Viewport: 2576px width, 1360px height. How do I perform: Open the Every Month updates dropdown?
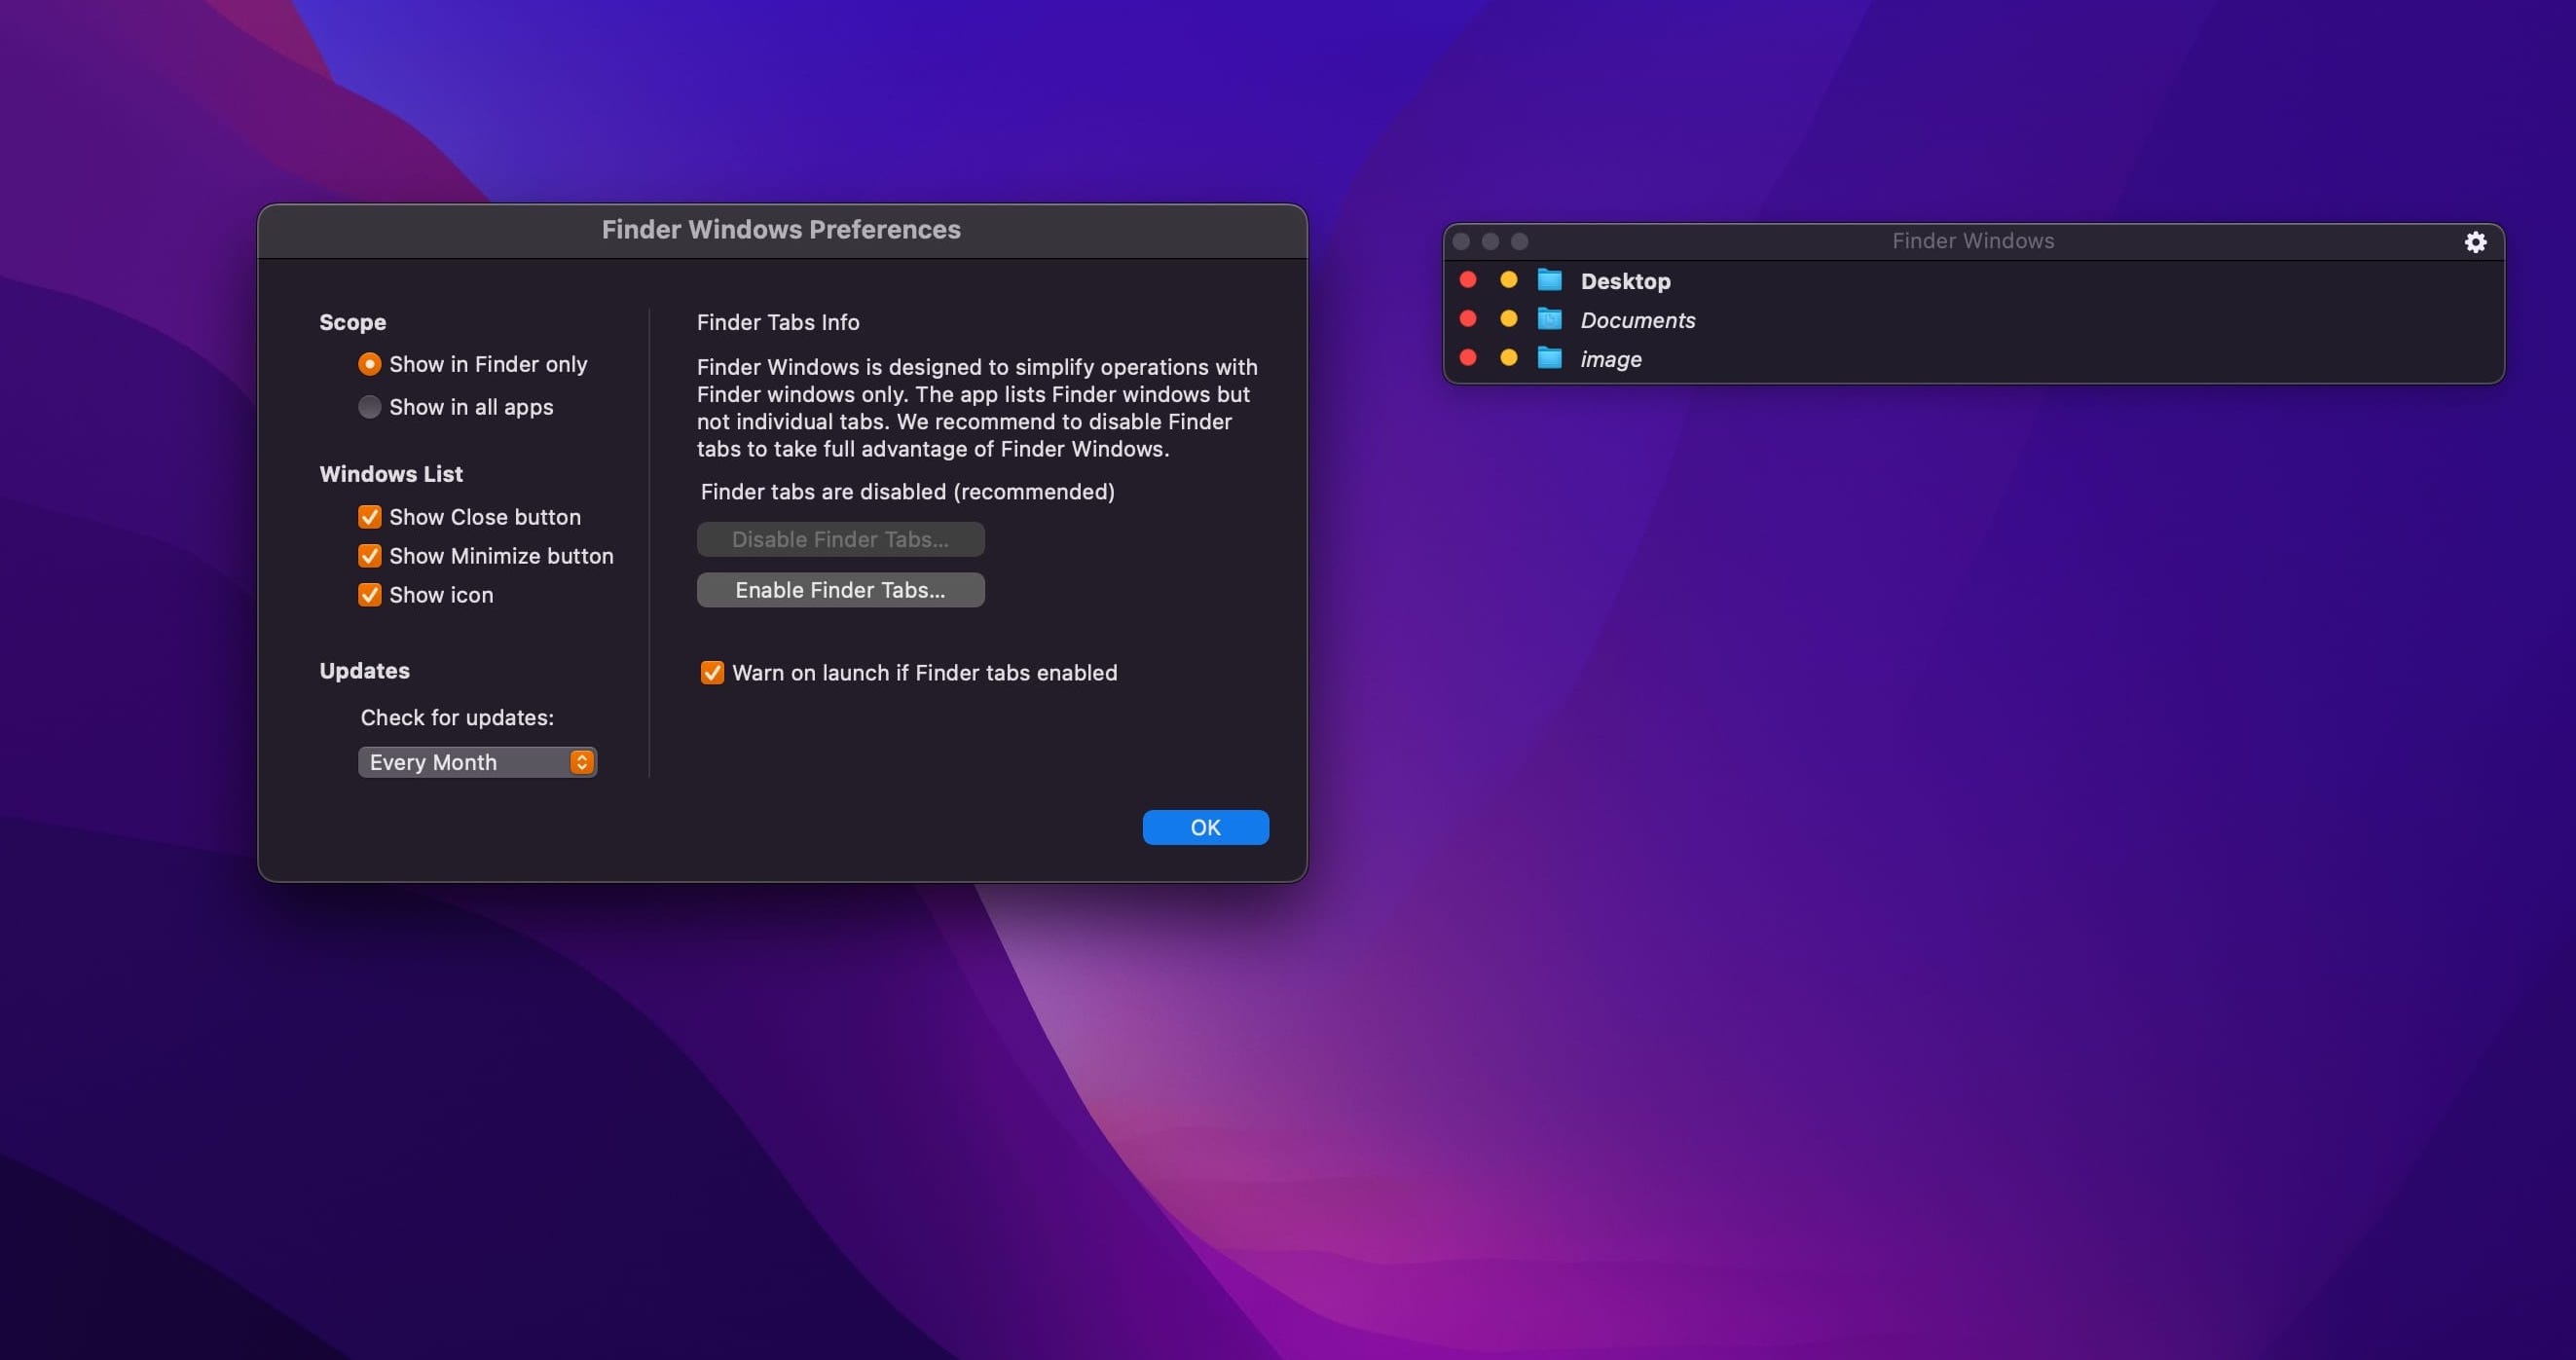[x=477, y=762]
